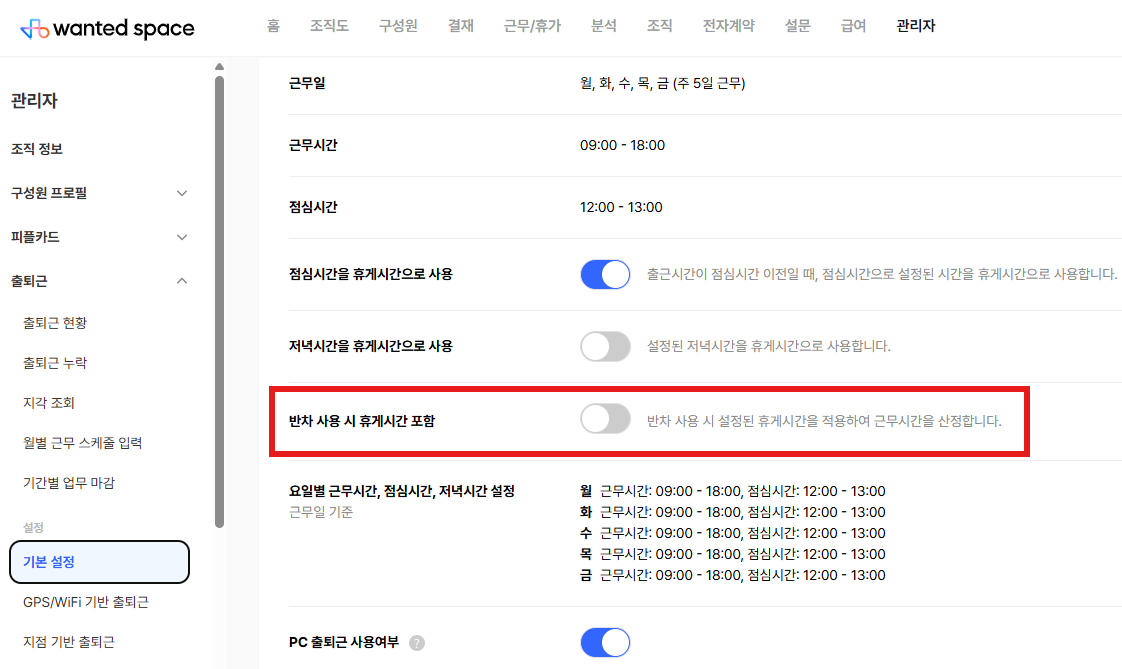
Task: Turn off PC 출퇴근 사용여부 switch
Action: [605, 643]
